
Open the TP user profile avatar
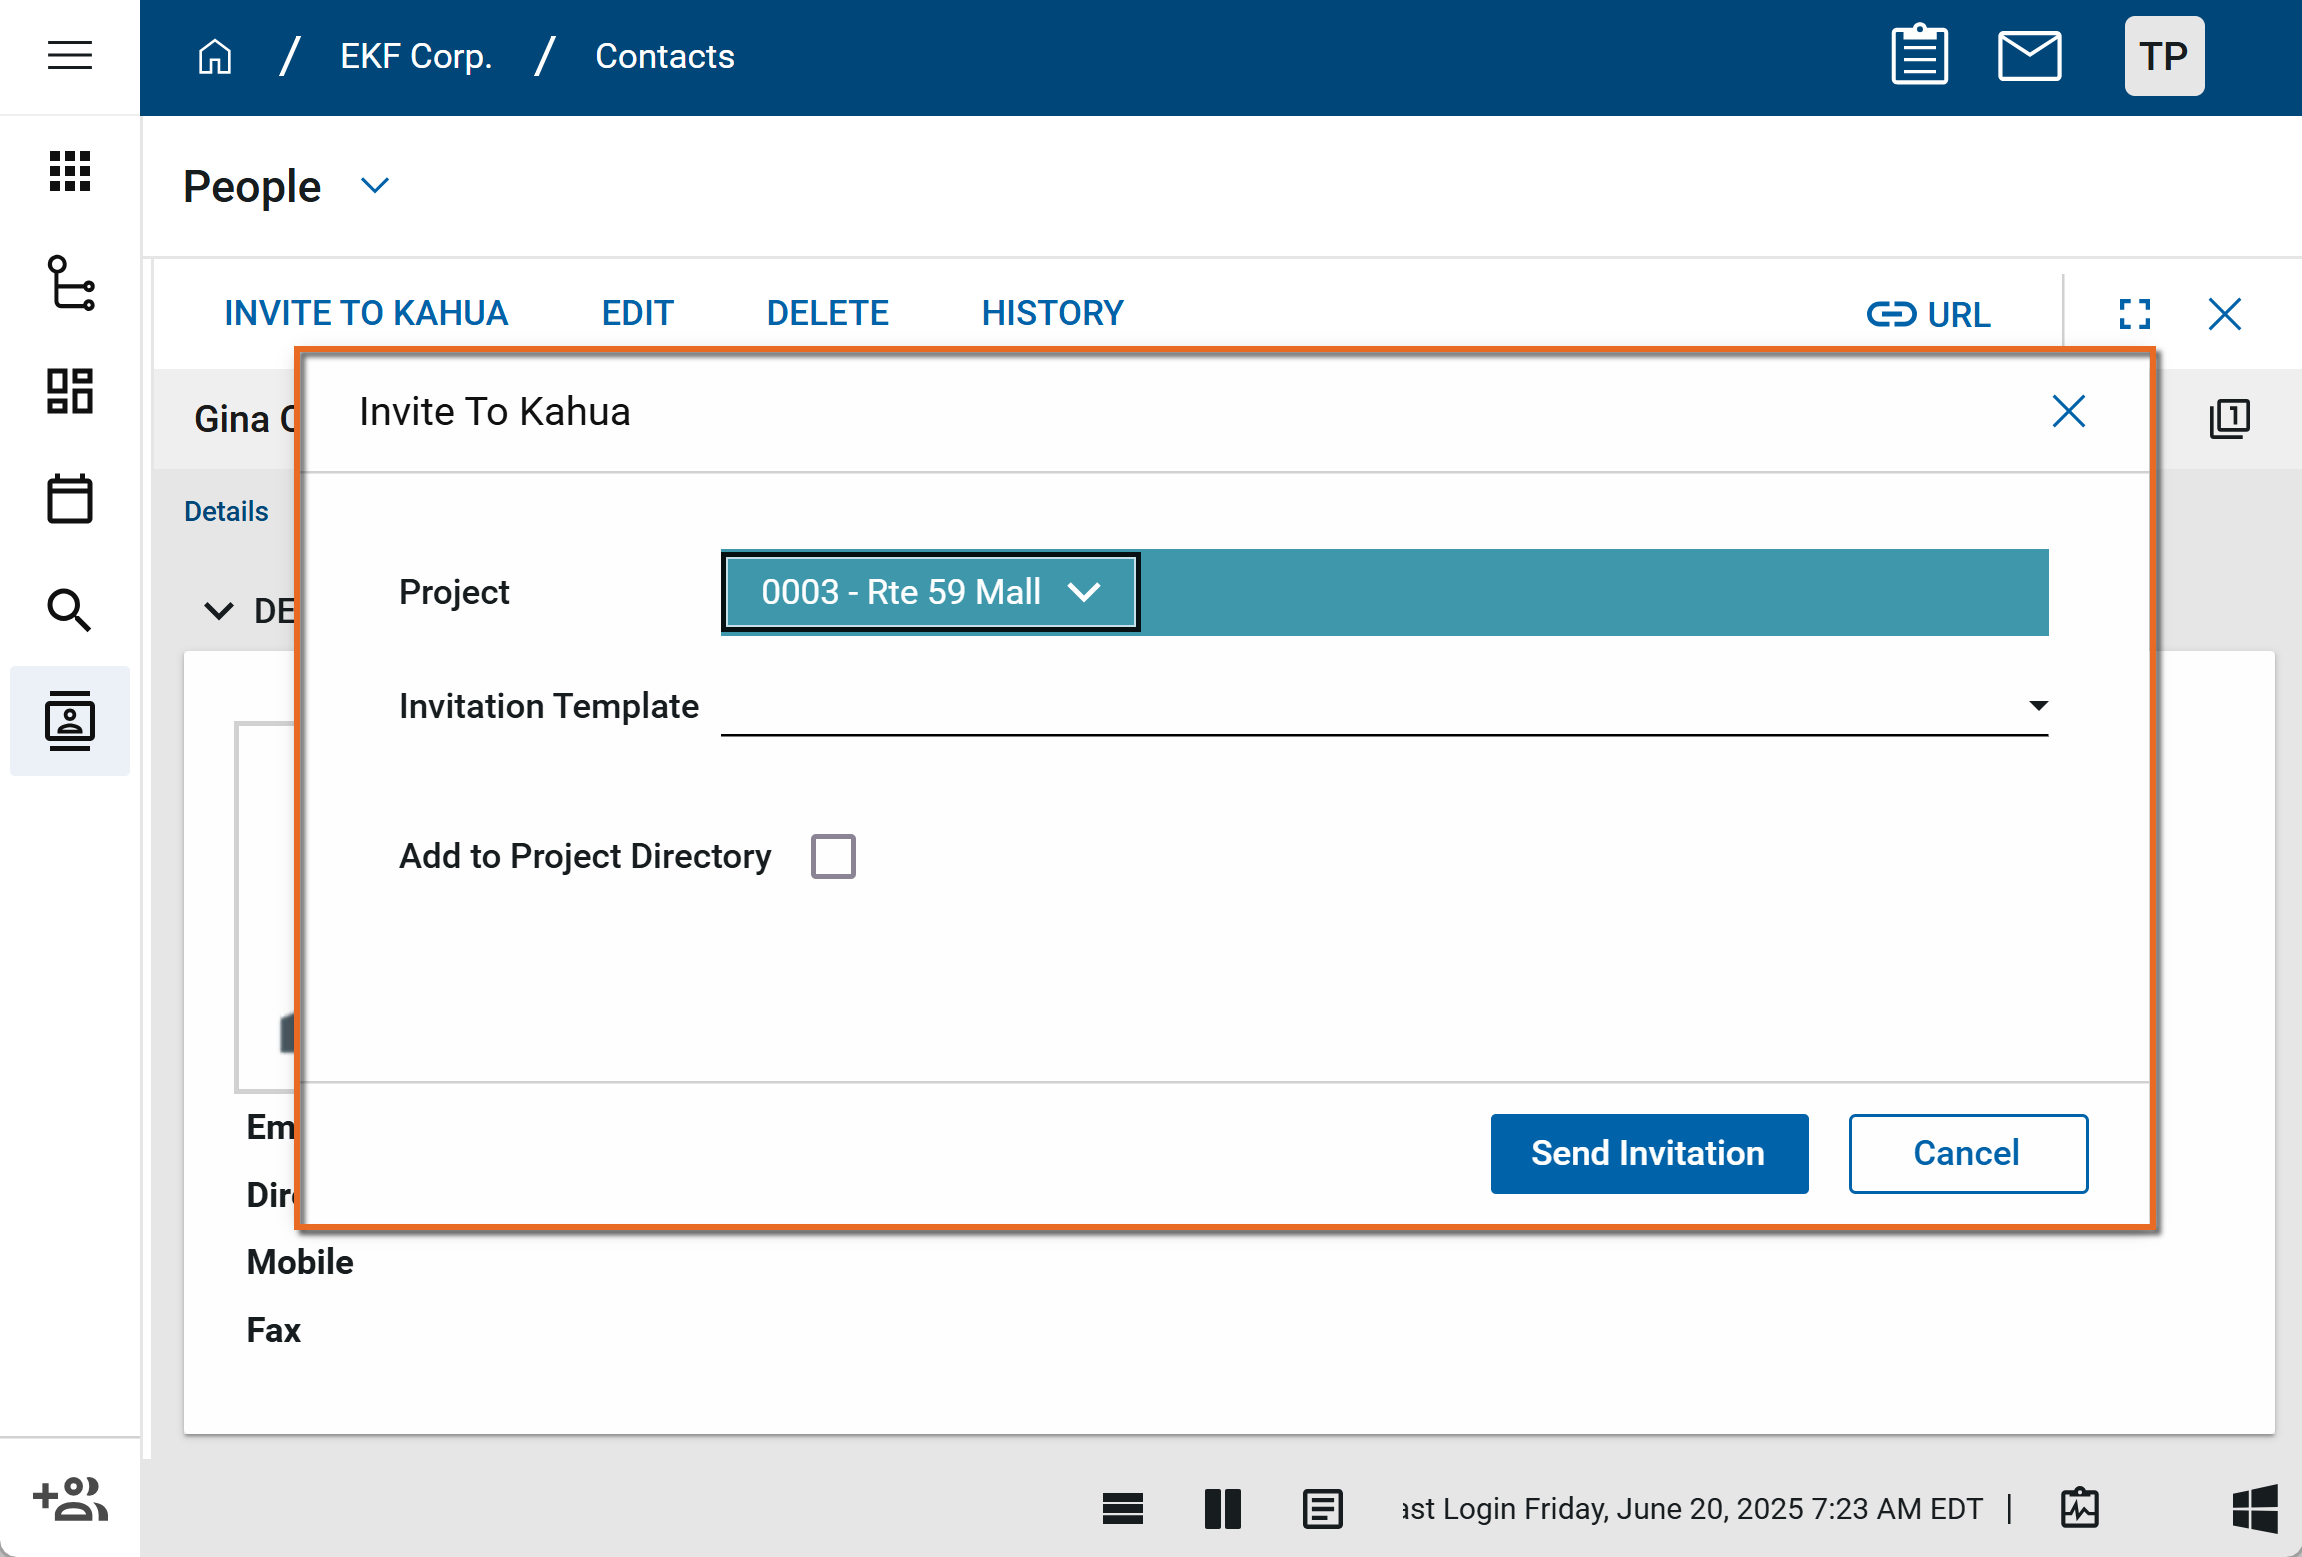coord(2163,55)
